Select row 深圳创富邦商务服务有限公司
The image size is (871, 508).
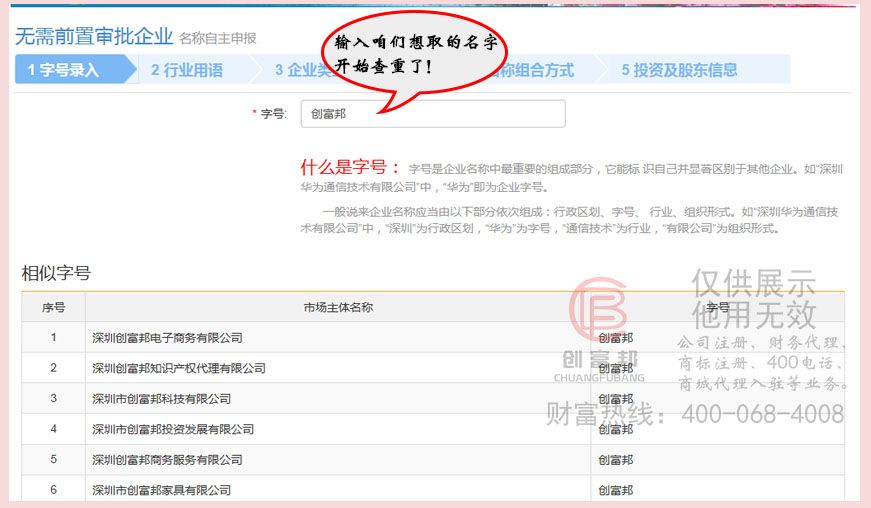[433, 459]
